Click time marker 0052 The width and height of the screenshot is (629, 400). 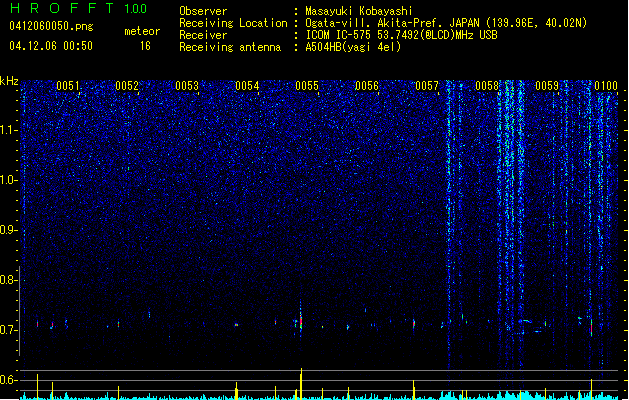coord(127,86)
